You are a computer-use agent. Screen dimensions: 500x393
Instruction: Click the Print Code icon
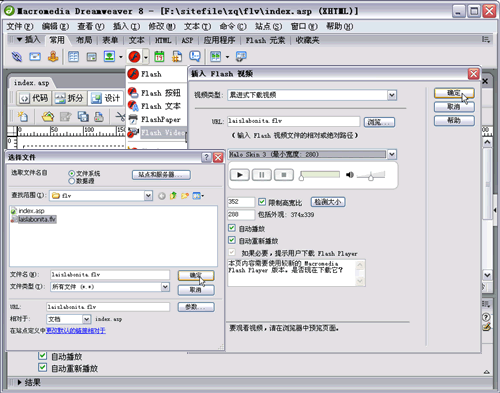point(99,117)
